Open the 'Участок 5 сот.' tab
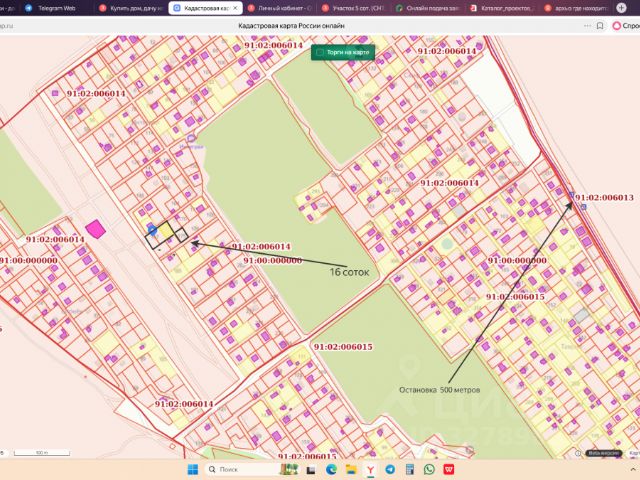The width and height of the screenshot is (640, 480). (x=353, y=8)
